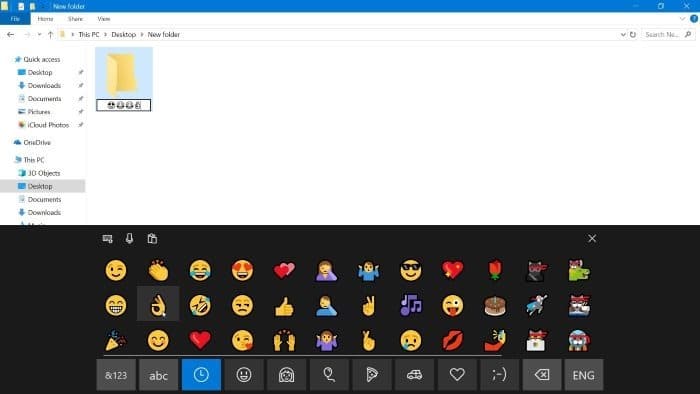
Task: Switch to the &123 symbols keyboard
Action: (x=116, y=375)
